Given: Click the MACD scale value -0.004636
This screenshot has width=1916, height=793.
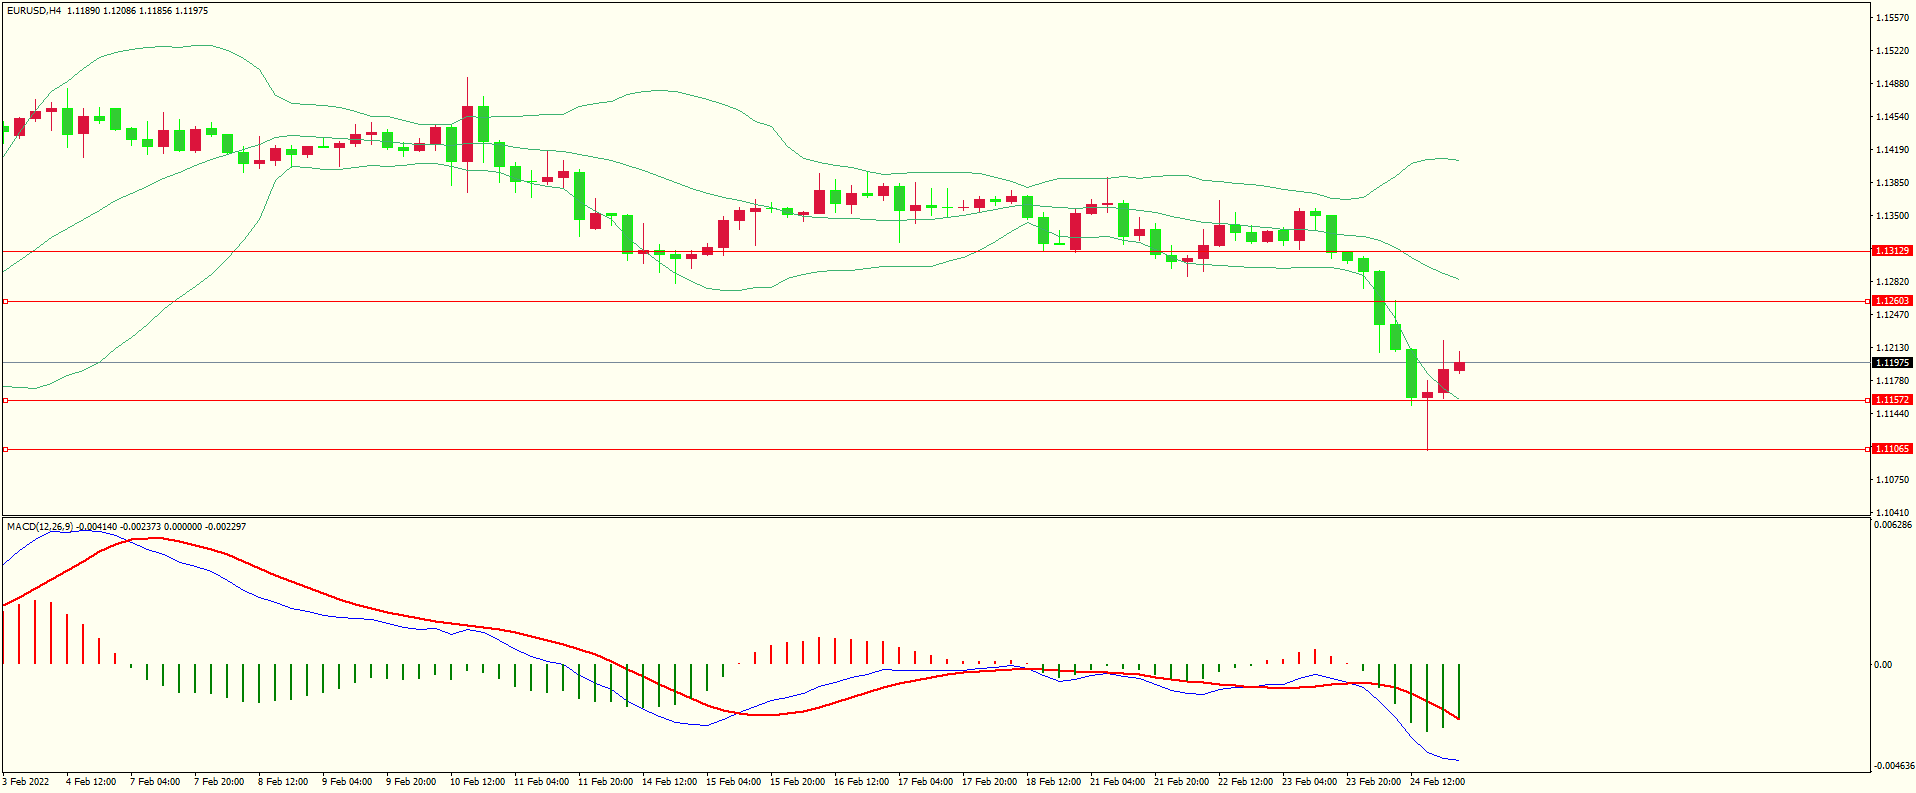Looking at the screenshot, I should click(1893, 766).
